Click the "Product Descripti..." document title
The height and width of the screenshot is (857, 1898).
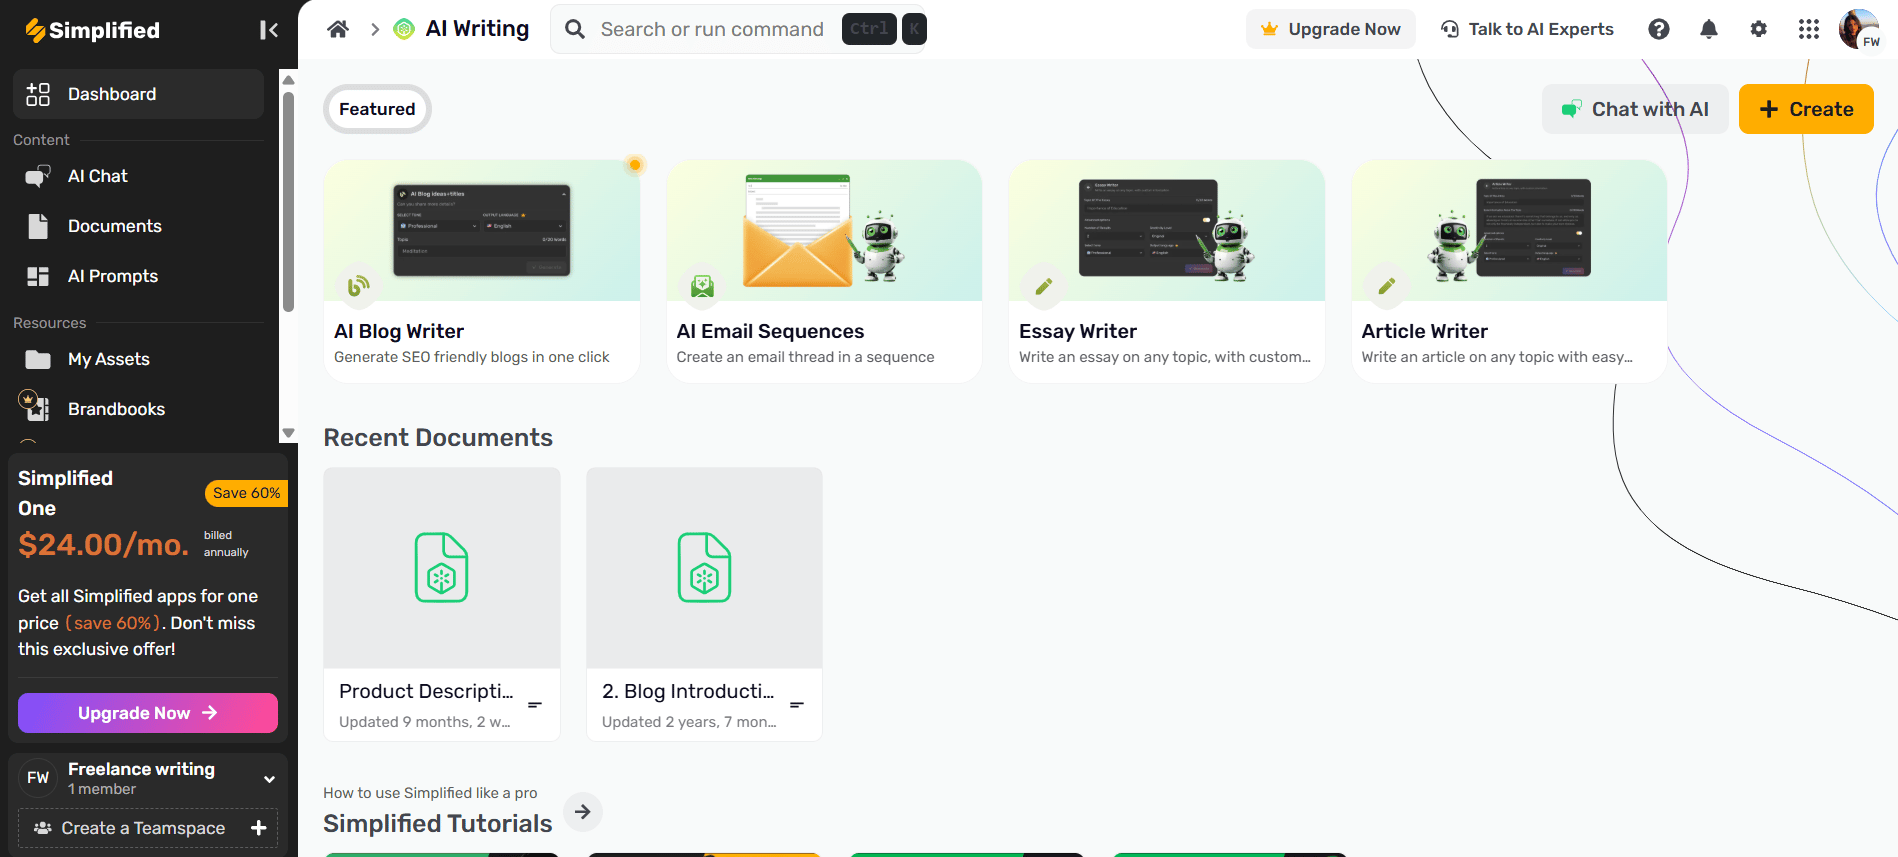click(426, 691)
